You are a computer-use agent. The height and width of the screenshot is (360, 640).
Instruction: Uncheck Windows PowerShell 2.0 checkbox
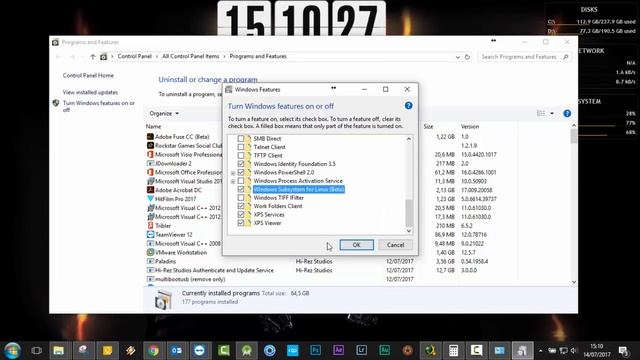click(241, 172)
